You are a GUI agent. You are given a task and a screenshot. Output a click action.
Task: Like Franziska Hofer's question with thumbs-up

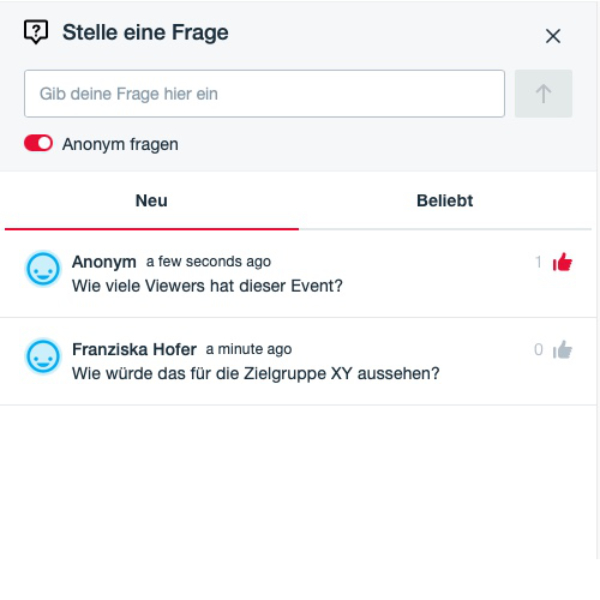(x=563, y=350)
